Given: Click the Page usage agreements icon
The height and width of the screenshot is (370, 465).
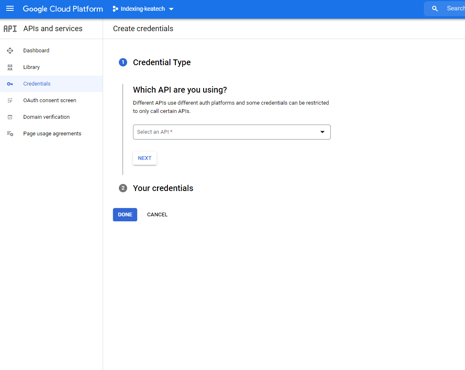Looking at the screenshot, I should [x=10, y=134].
